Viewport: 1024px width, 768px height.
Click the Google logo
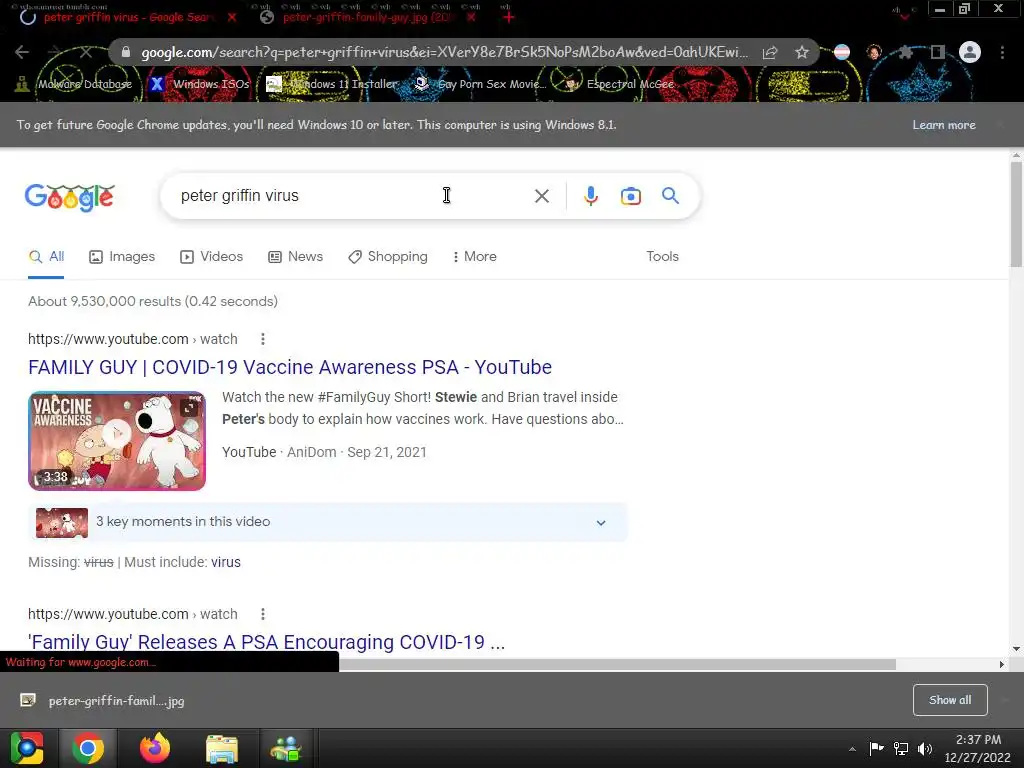pyautogui.click(x=70, y=197)
